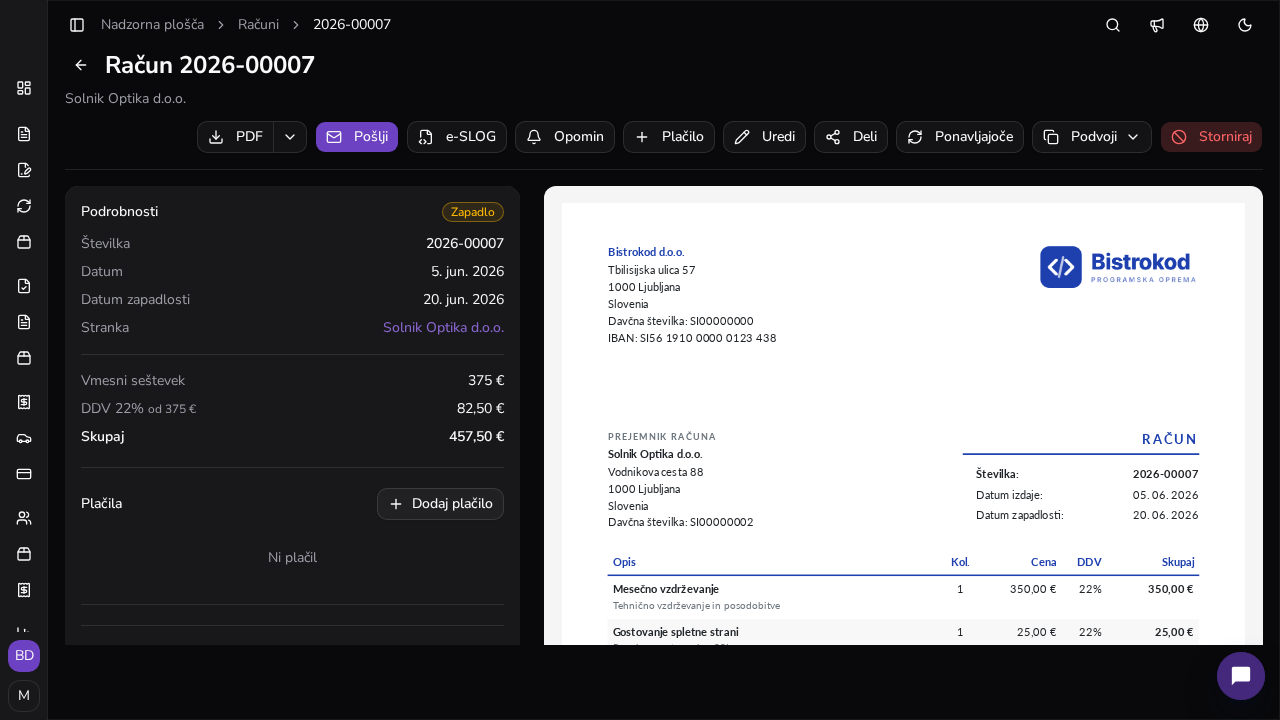Open dashboard grid icon in sidebar
The height and width of the screenshot is (720, 1280).
click(24, 88)
